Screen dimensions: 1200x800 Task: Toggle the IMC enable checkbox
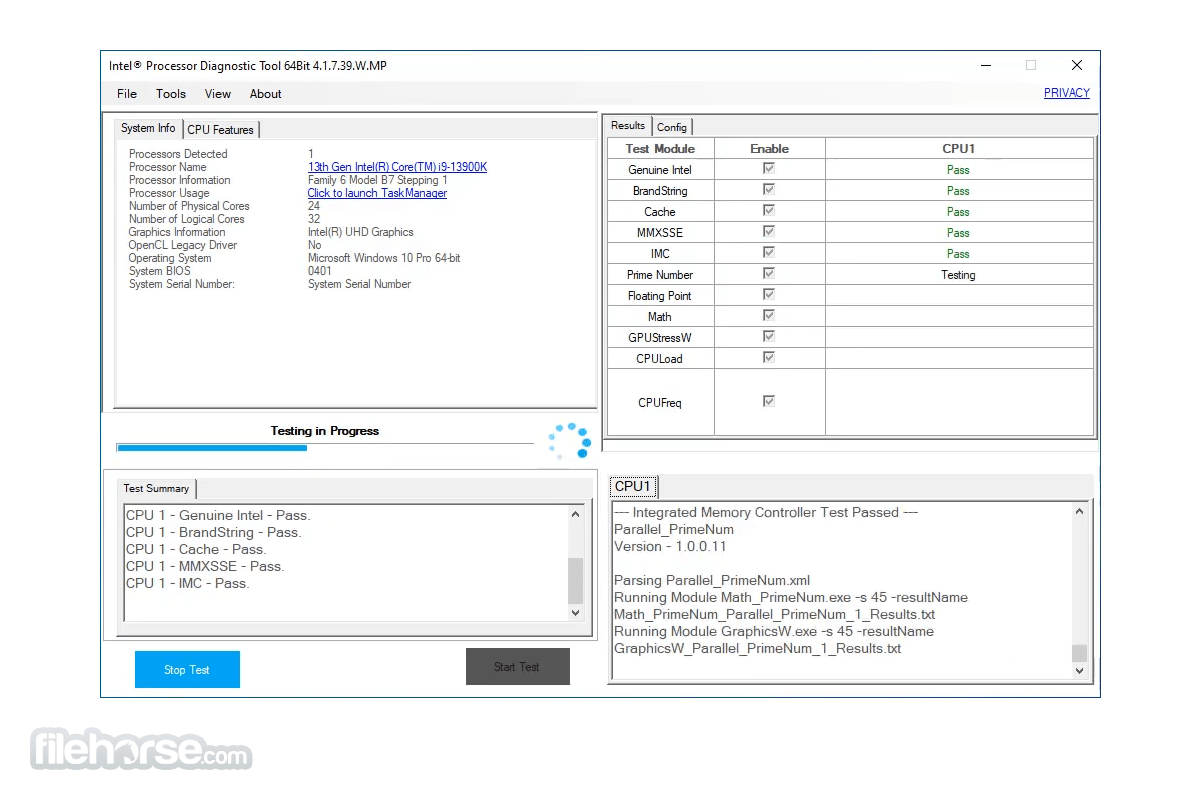(769, 253)
